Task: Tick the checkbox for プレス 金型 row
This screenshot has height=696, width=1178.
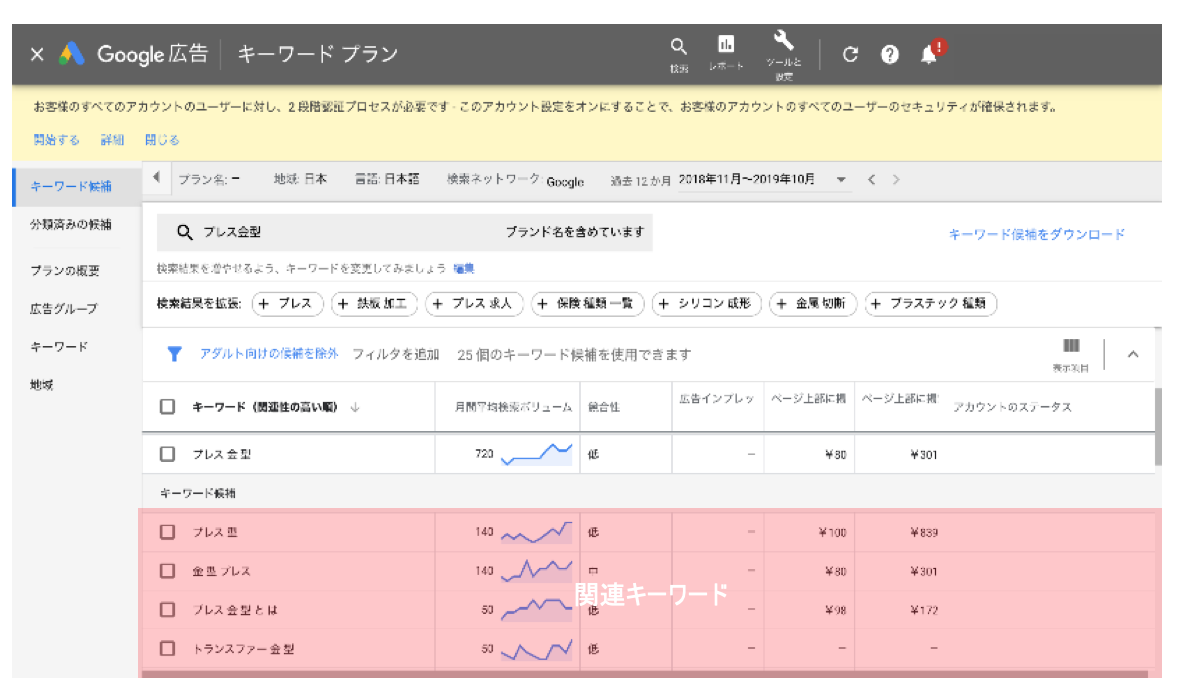Action: click(168, 454)
